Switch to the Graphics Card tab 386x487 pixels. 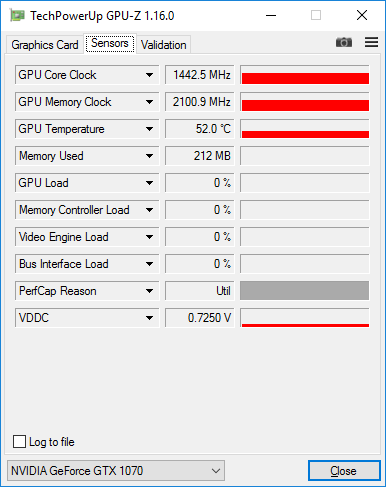pyautogui.click(x=45, y=45)
